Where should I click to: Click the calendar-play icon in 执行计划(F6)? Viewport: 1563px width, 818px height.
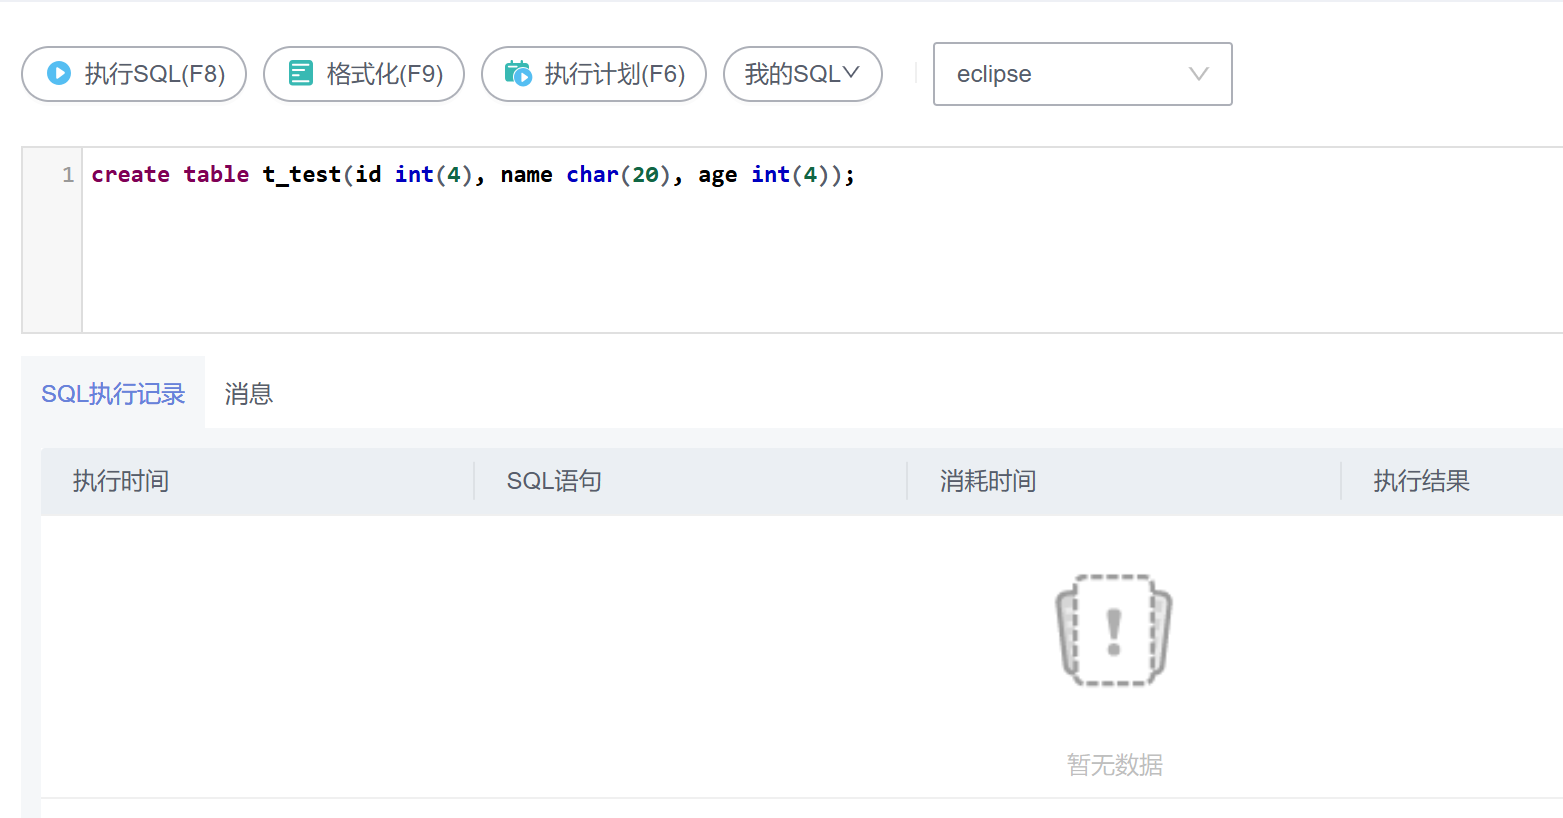coord(518,73)
